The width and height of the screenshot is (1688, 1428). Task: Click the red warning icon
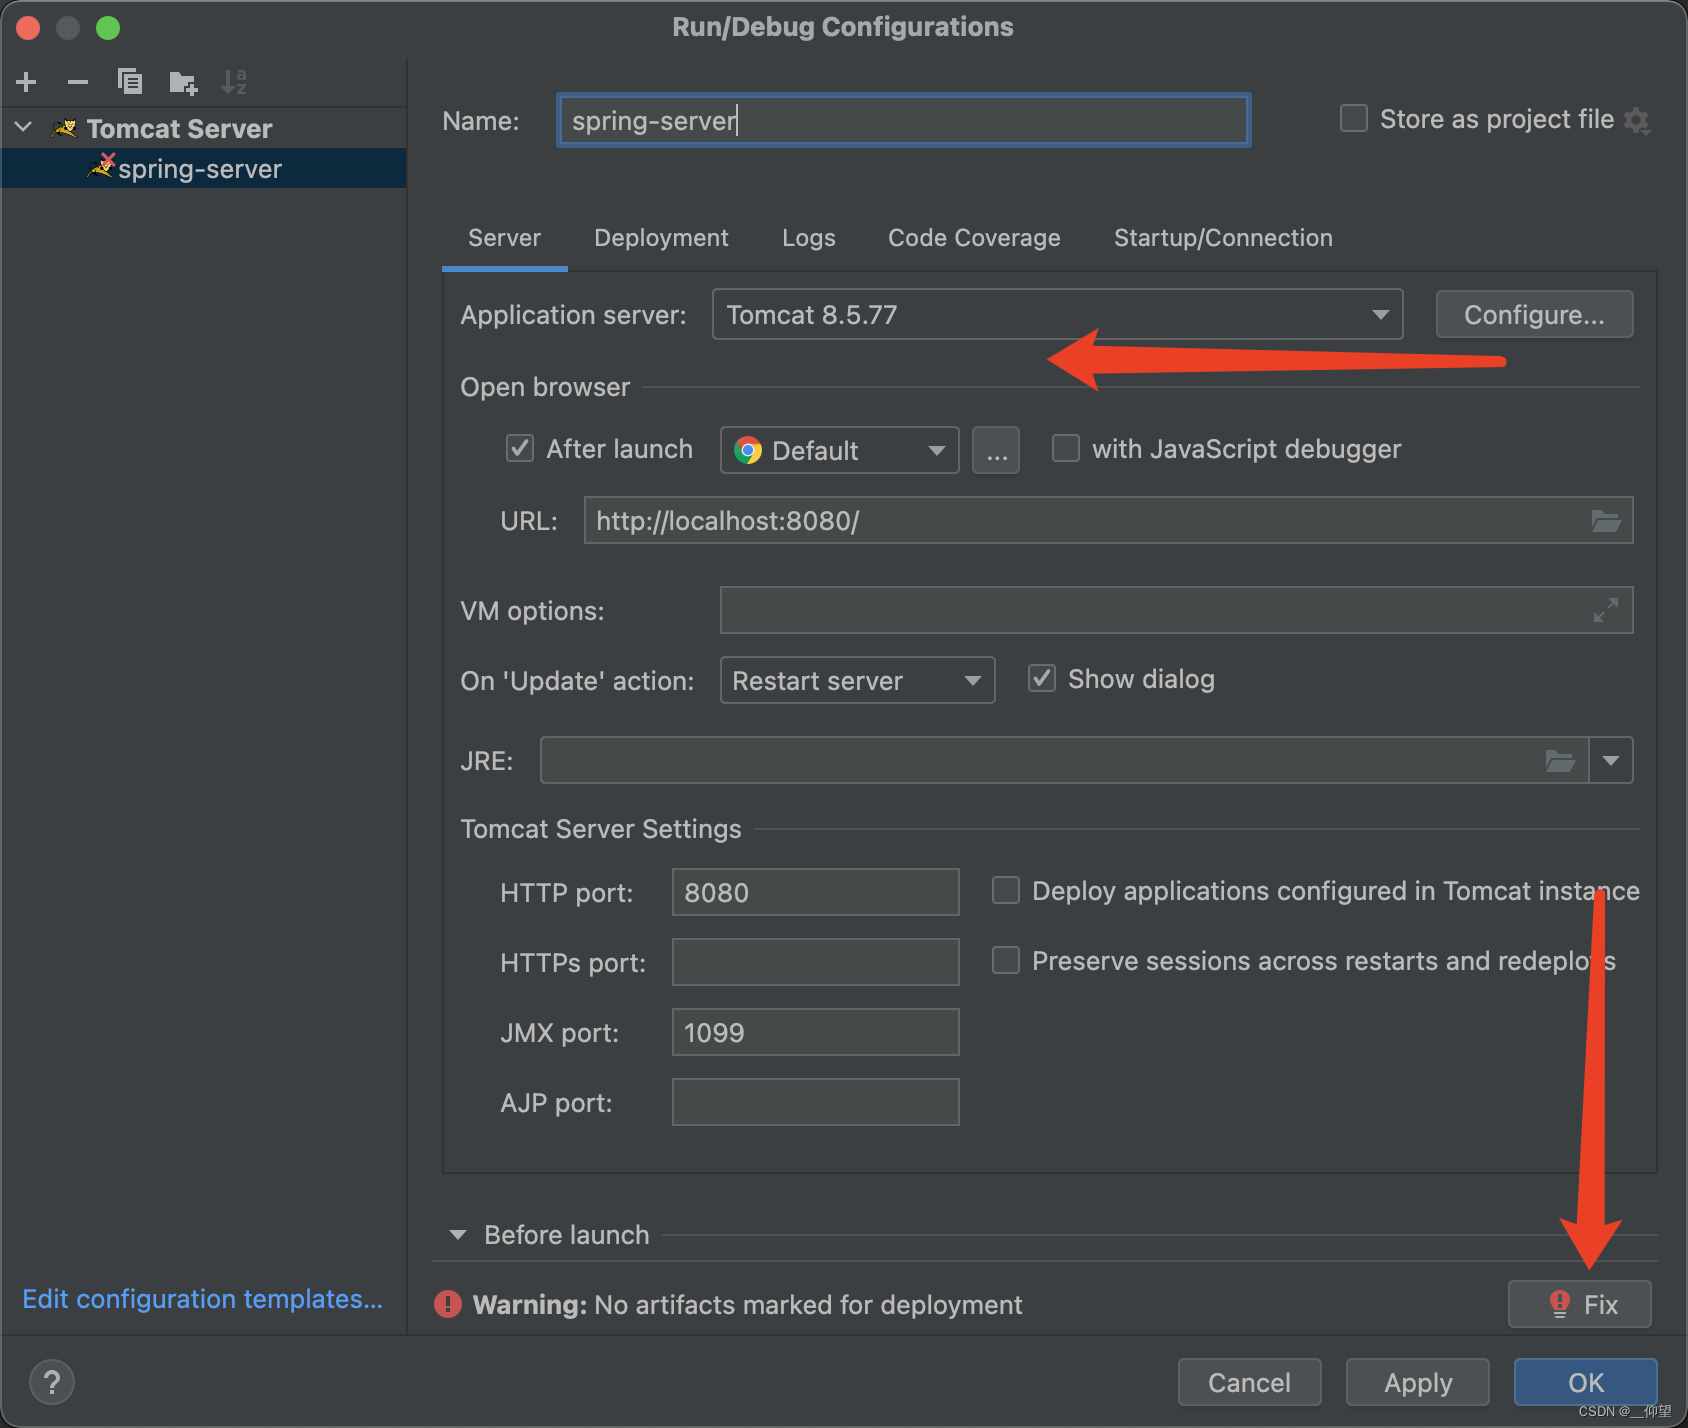click(448, 1304)
